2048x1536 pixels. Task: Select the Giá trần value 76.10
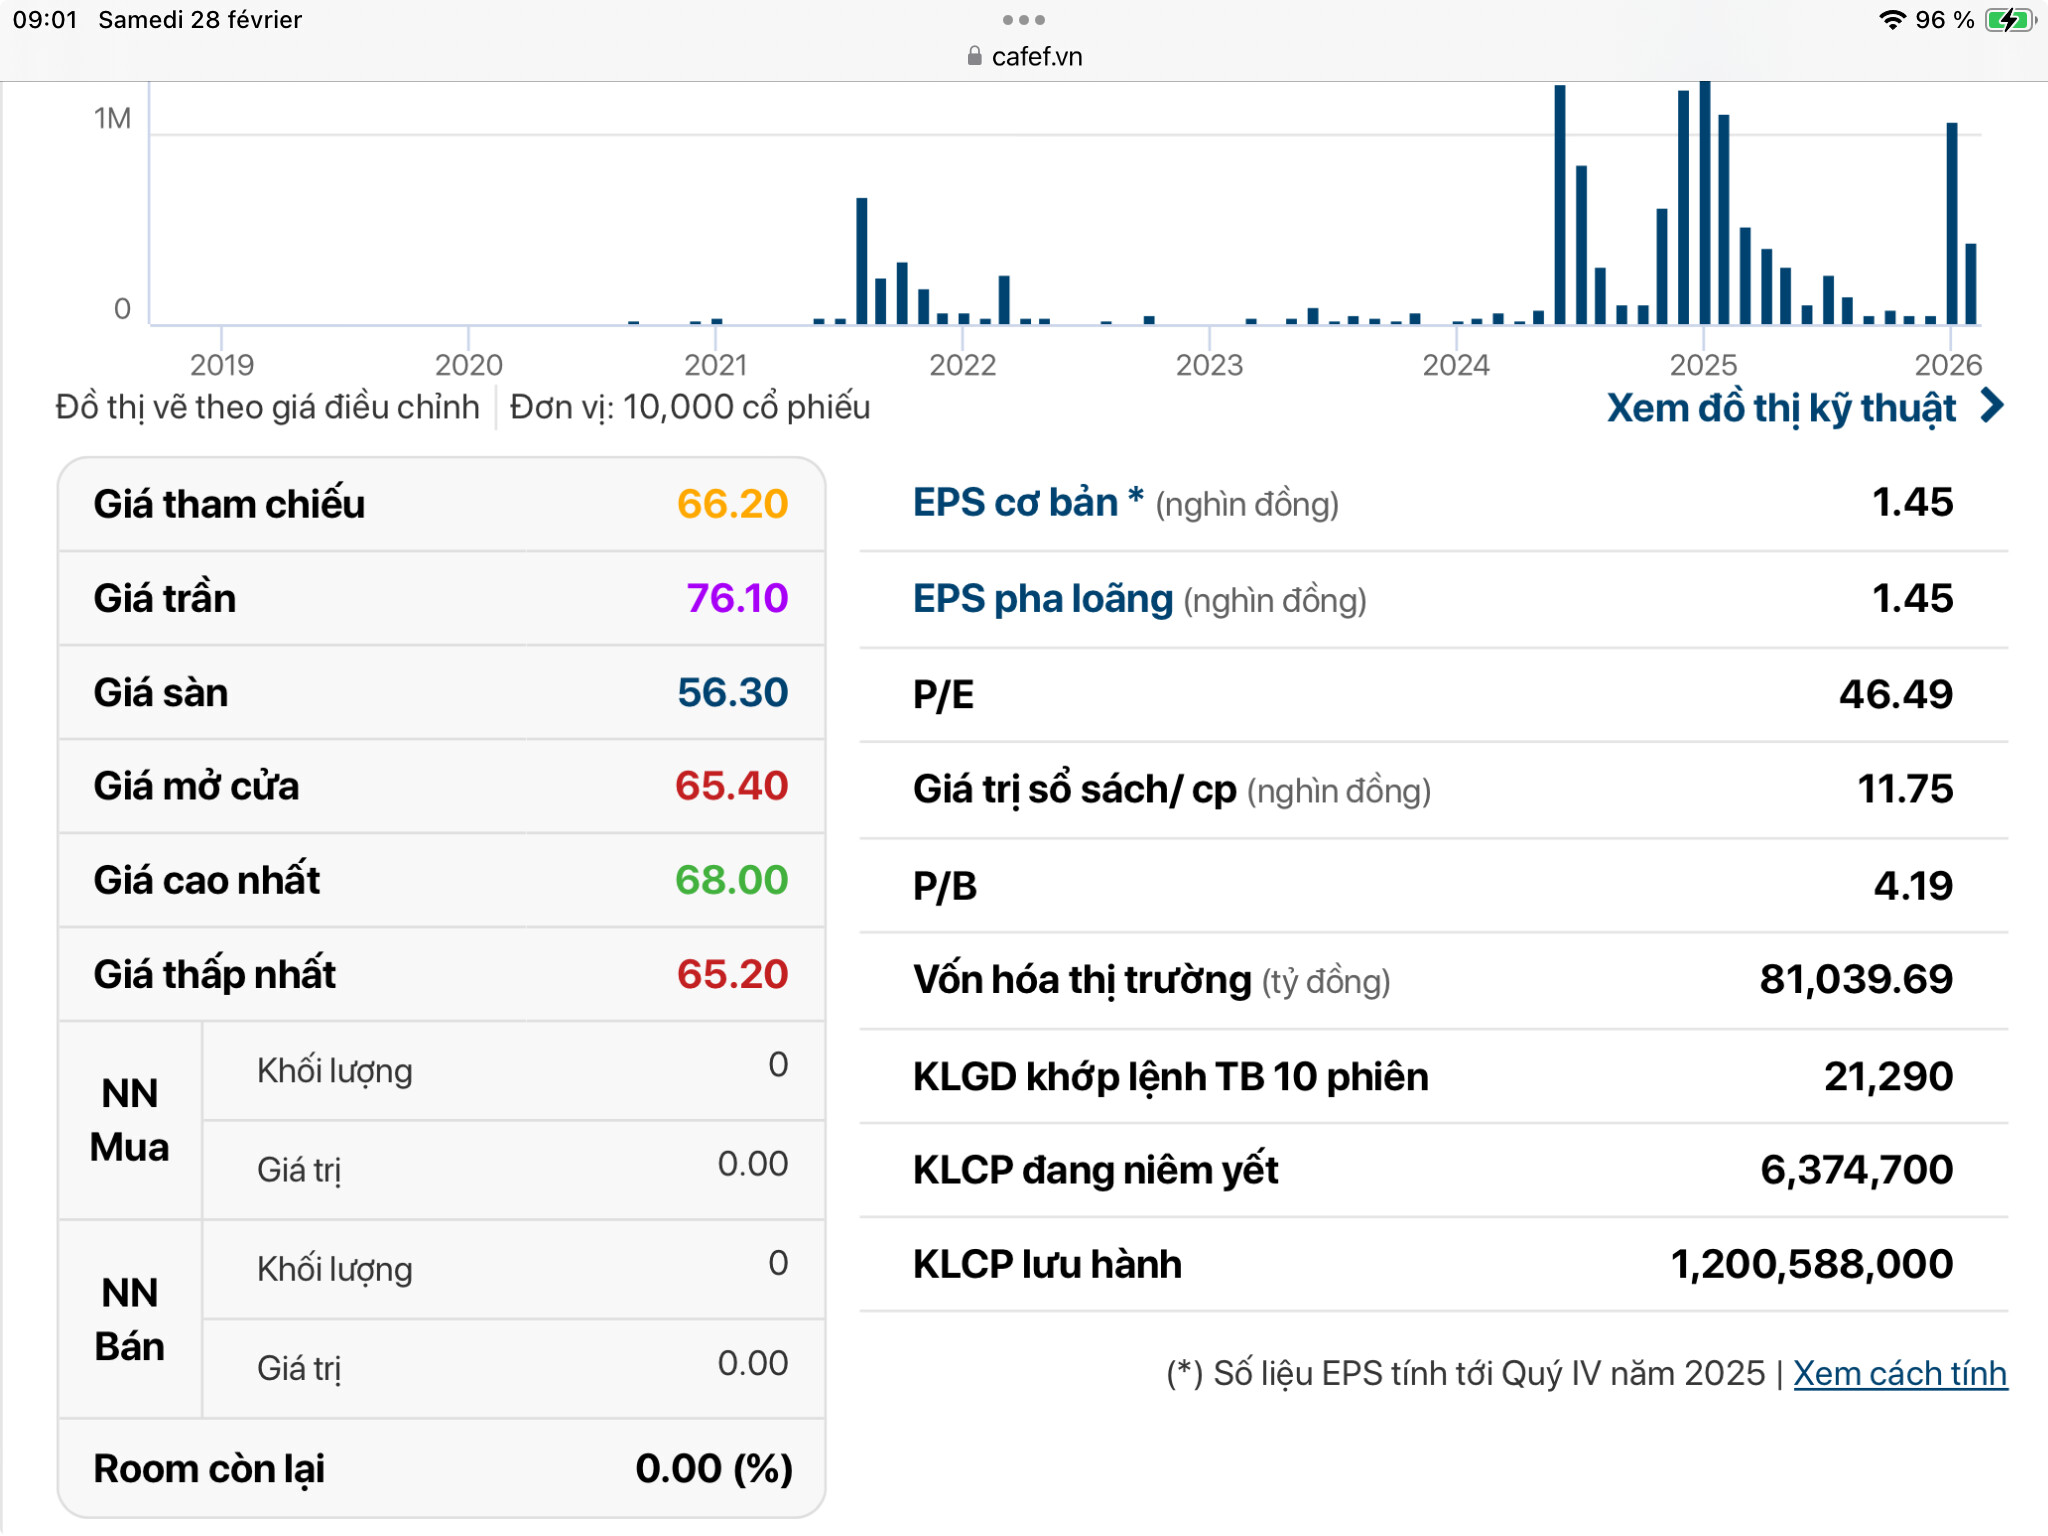736,598
